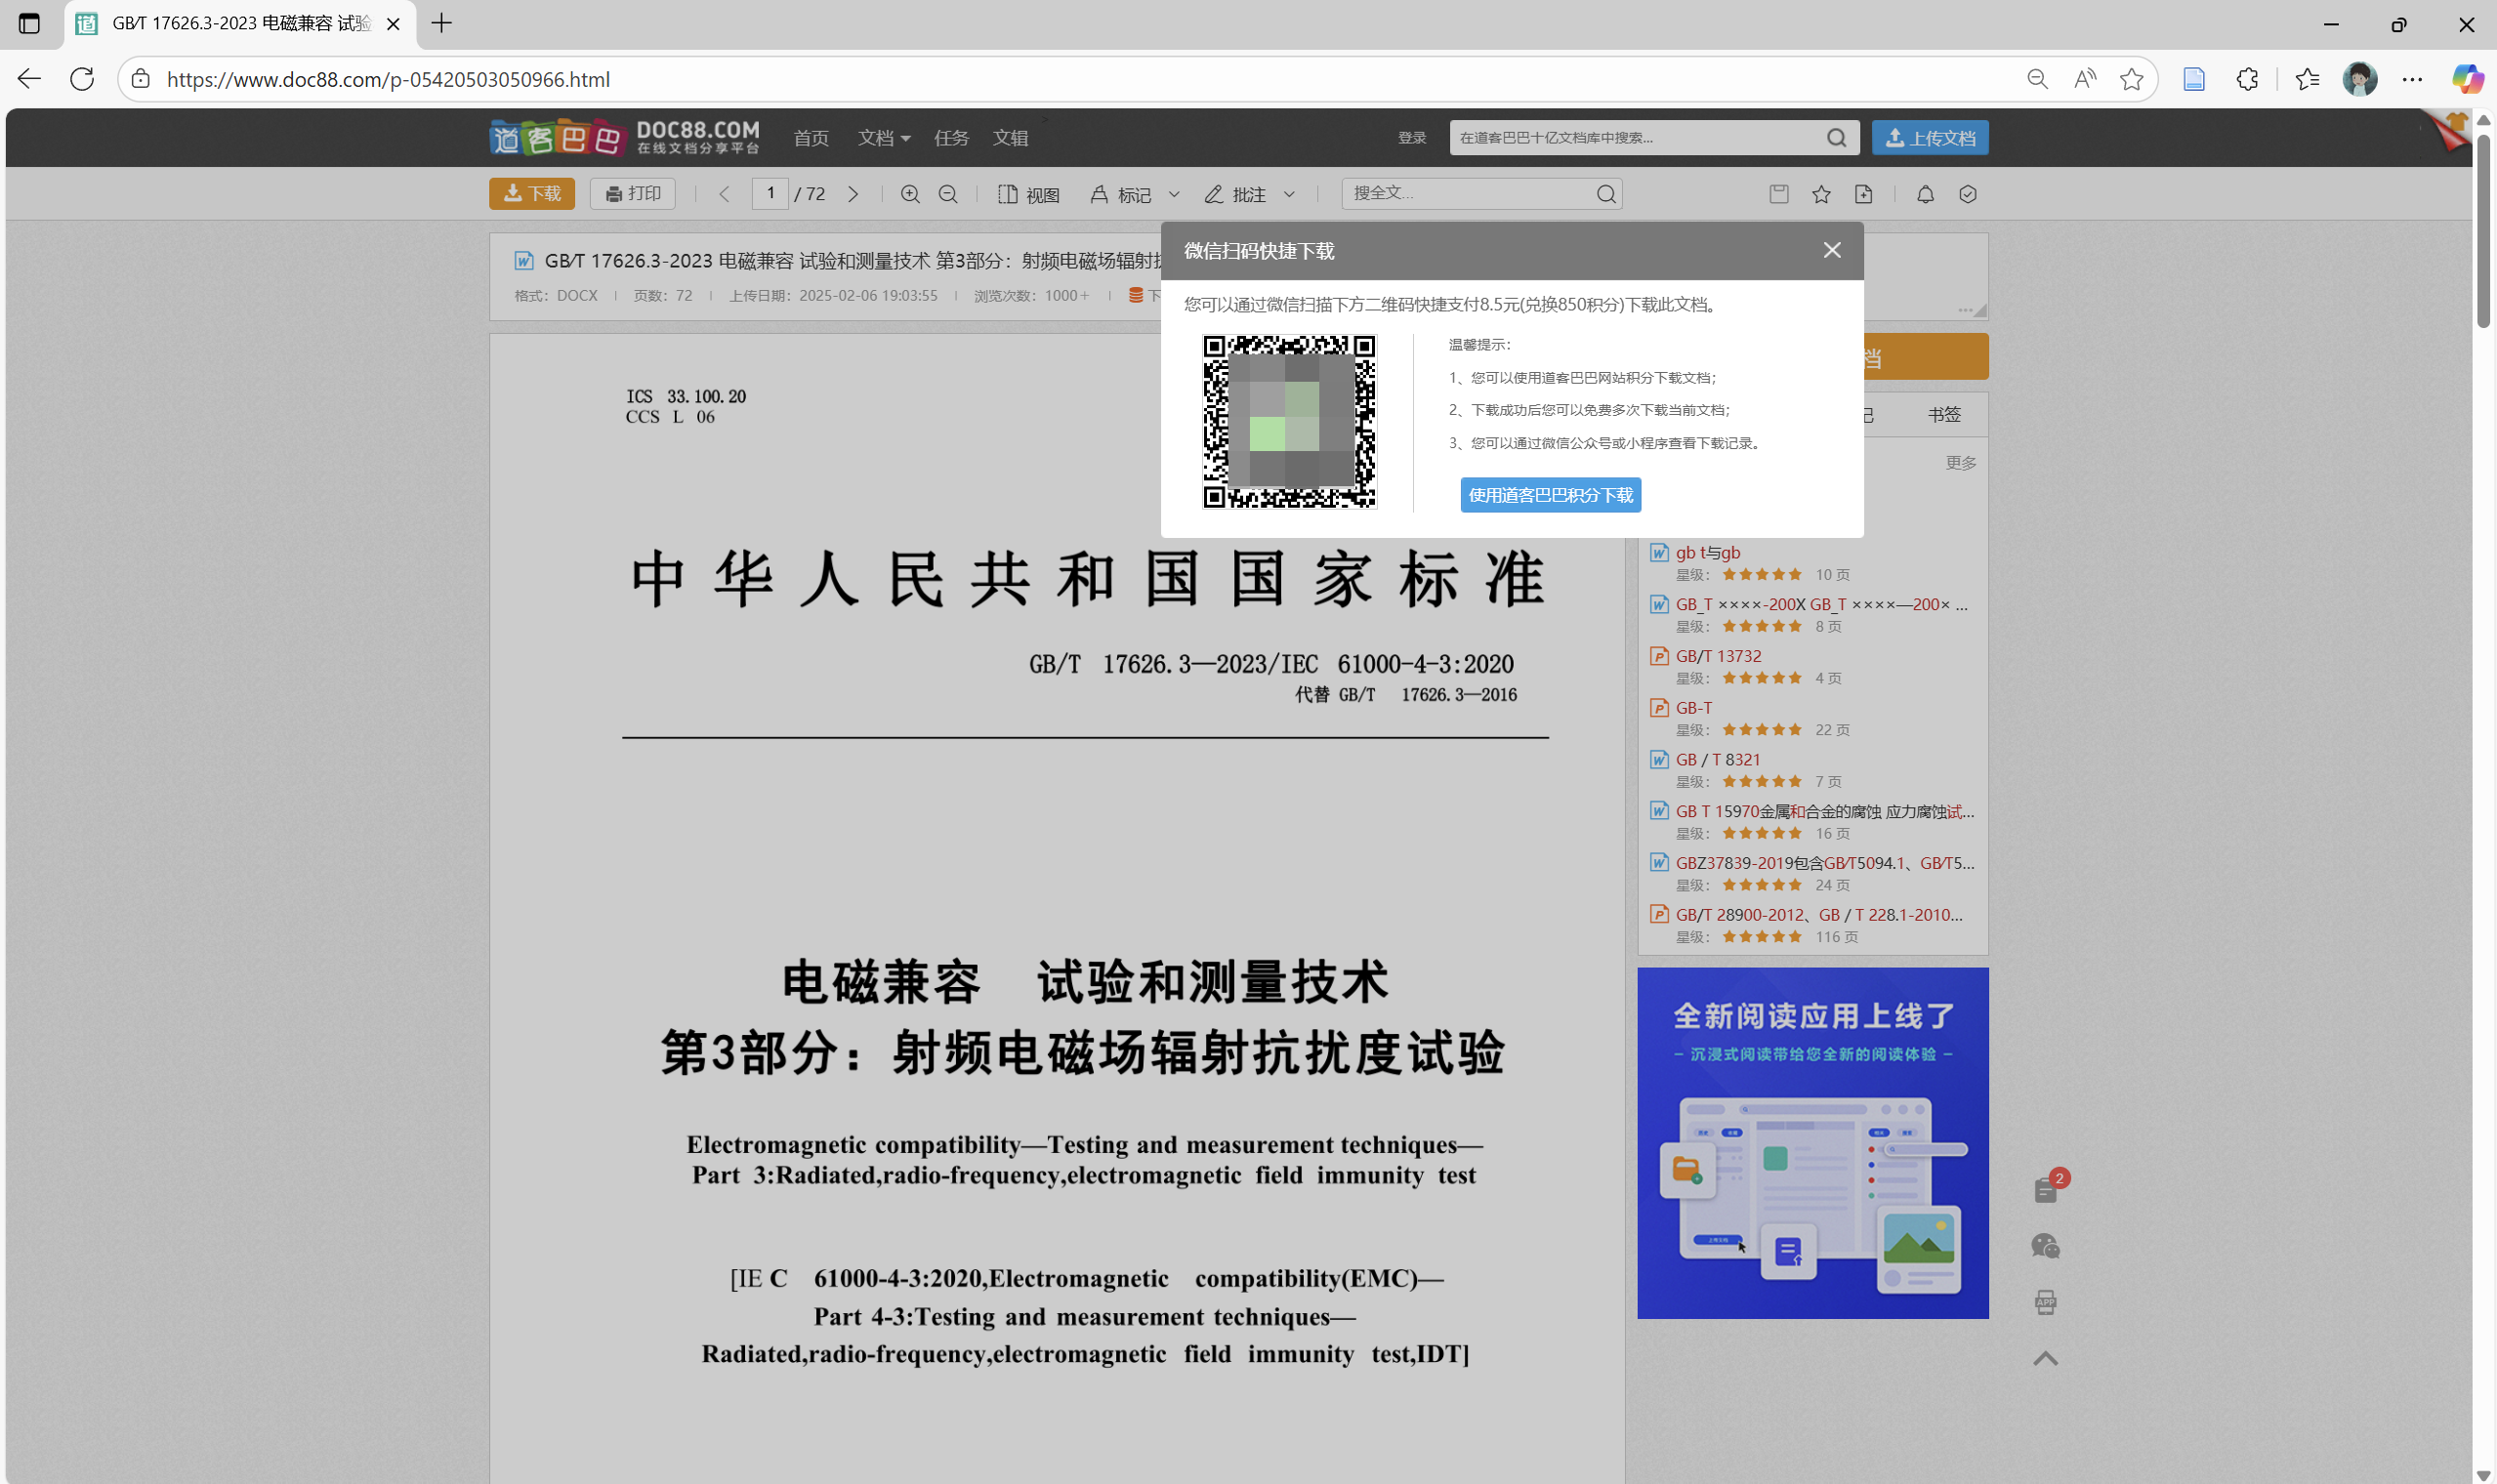Go to next page arrow

pos(853,194)
